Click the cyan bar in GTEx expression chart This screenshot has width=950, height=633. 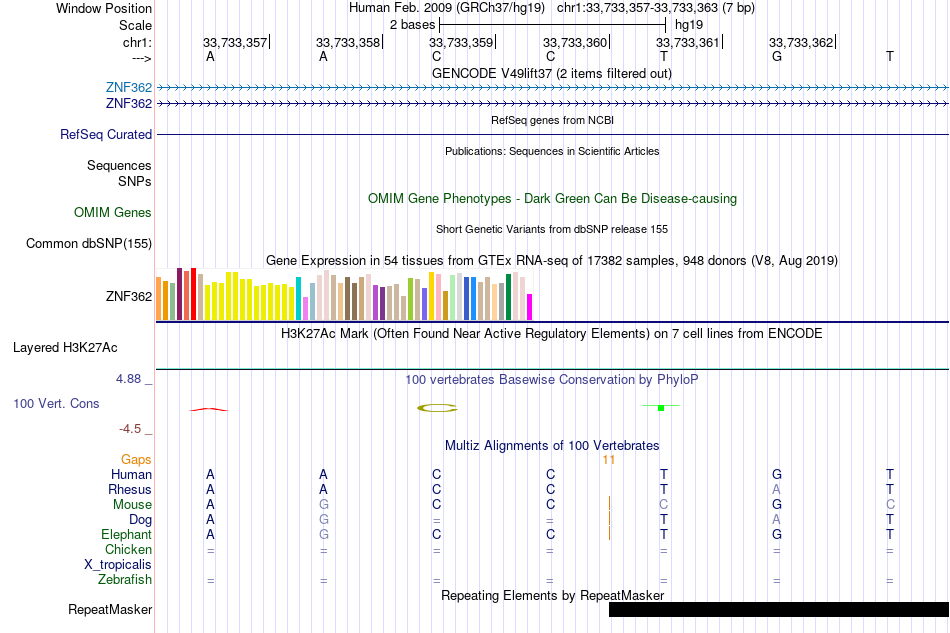pyautogui.click(x=299, y=299)
